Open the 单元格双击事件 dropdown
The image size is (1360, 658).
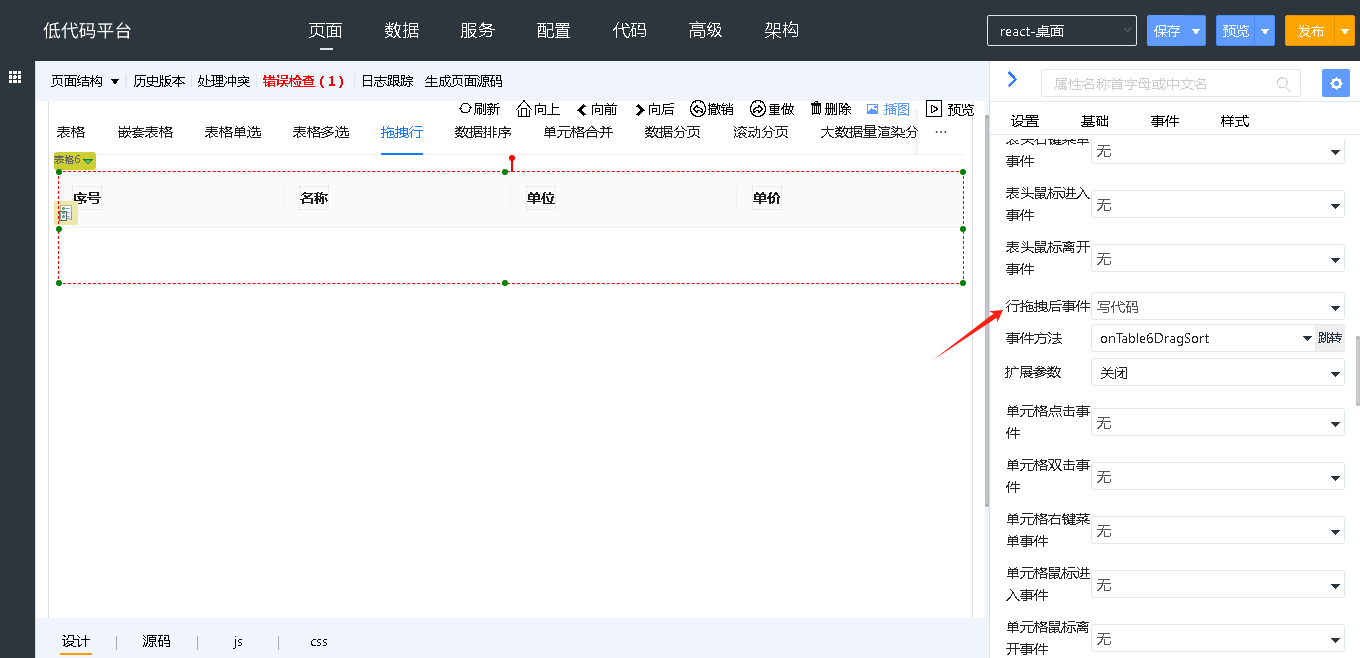pyautogui.click(x=1217, y=477)
